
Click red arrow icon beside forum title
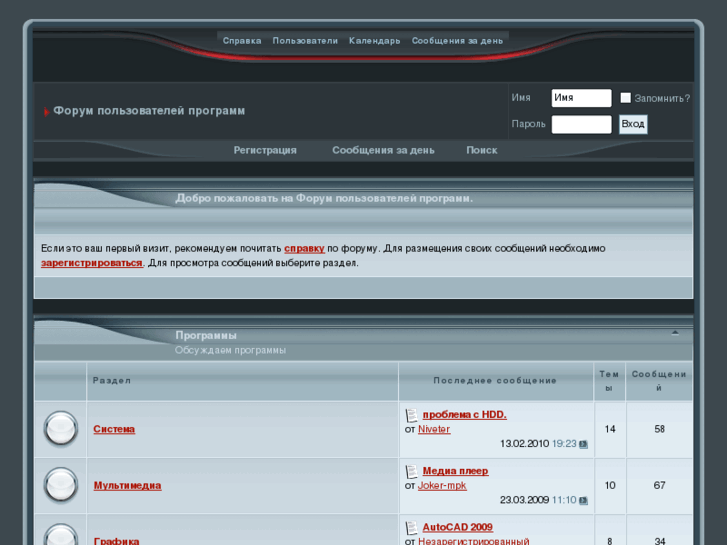pos(46,112)
